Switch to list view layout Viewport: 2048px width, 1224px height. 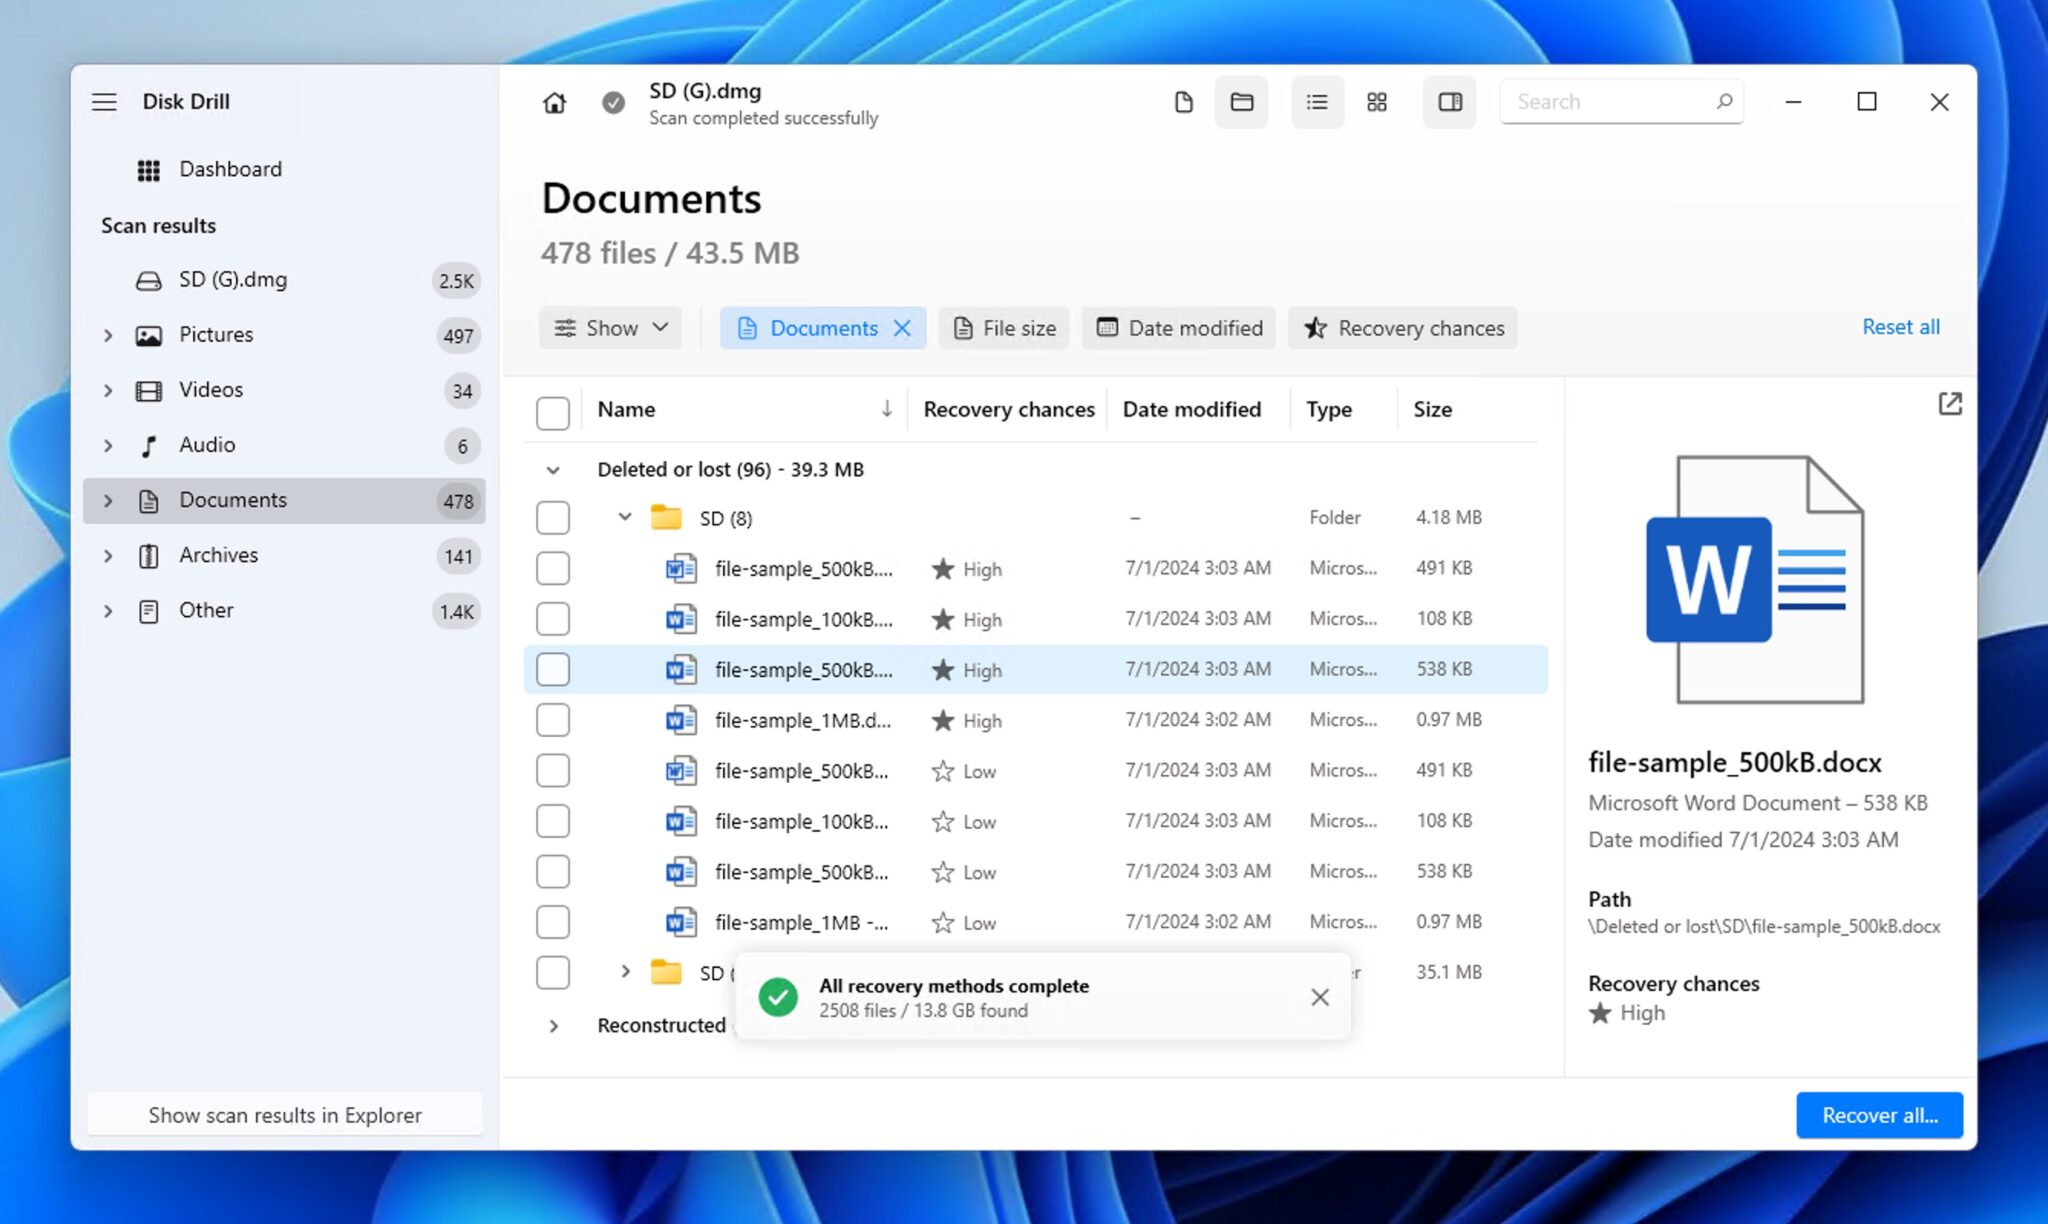click(1317, 102)
